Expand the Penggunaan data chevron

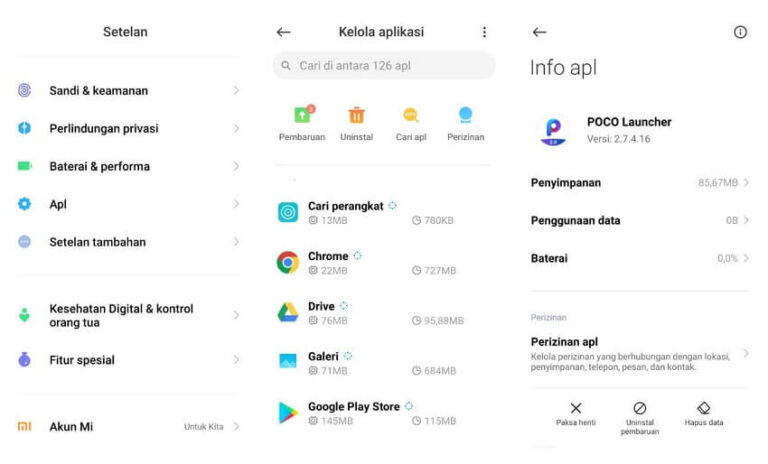pyautogui.click(x=746, y=220)
